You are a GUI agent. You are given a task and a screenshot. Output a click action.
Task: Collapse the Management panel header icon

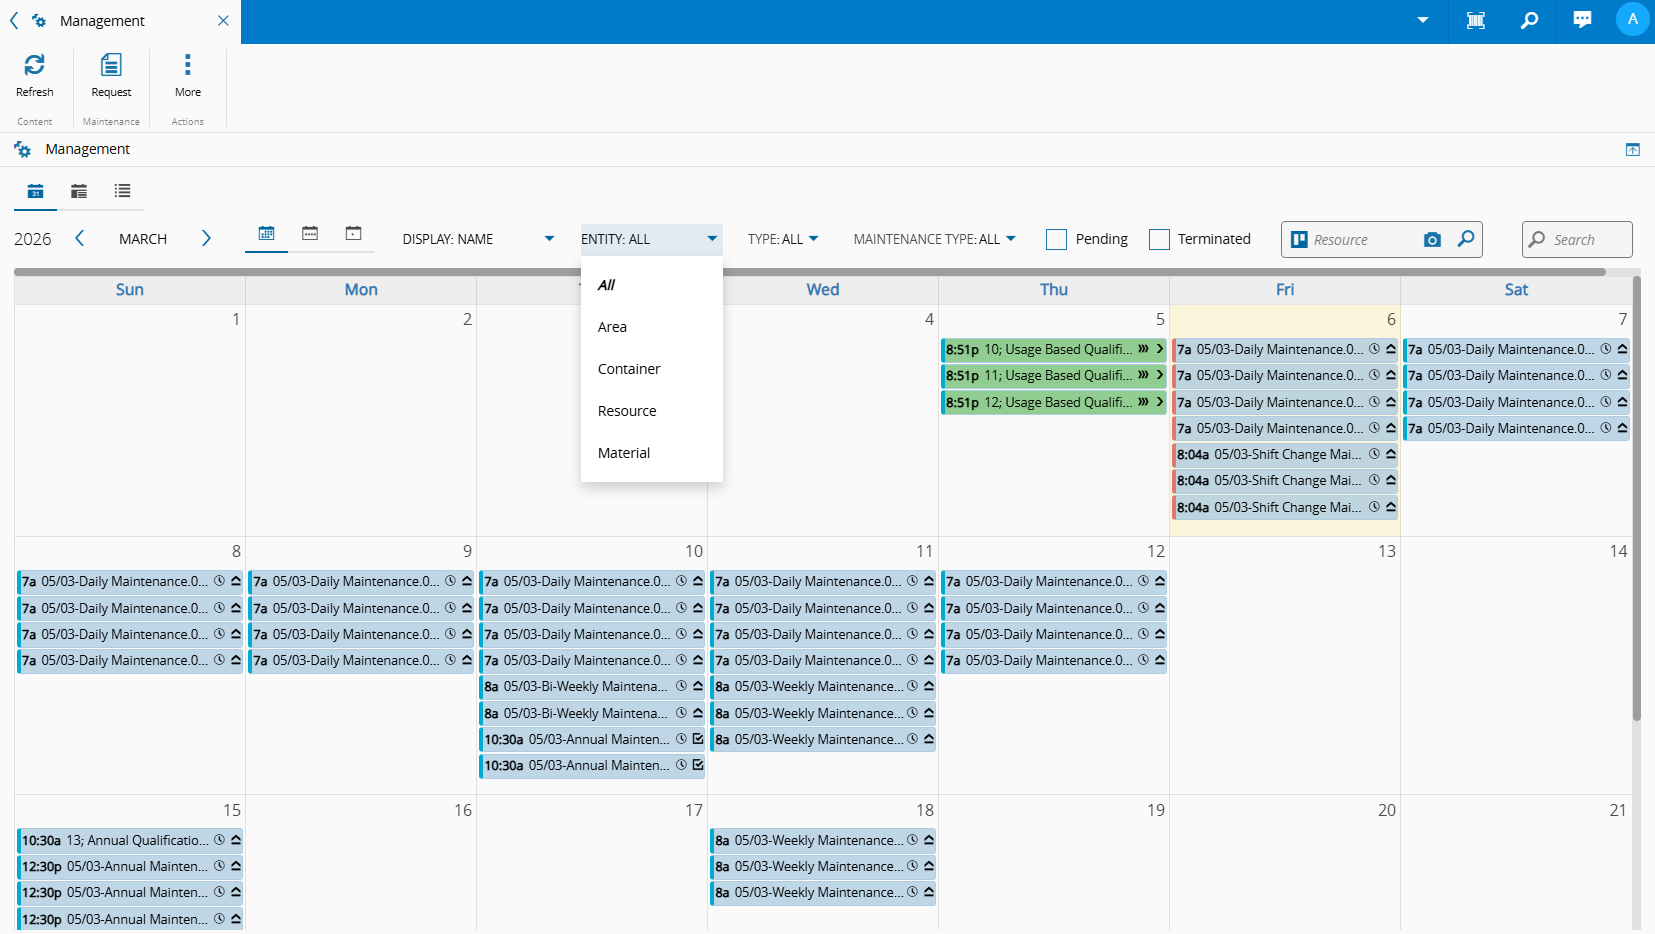1632,149
